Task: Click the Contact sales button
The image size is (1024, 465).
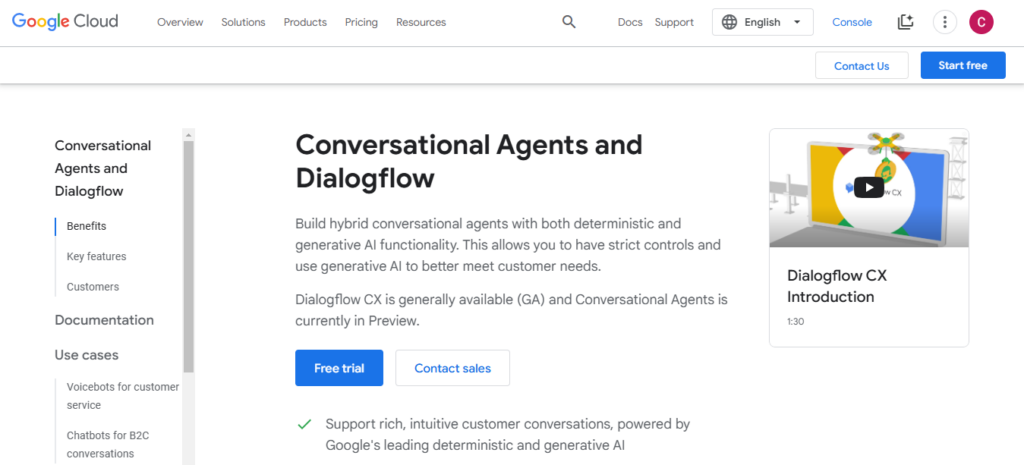Action: coord(453,368)
